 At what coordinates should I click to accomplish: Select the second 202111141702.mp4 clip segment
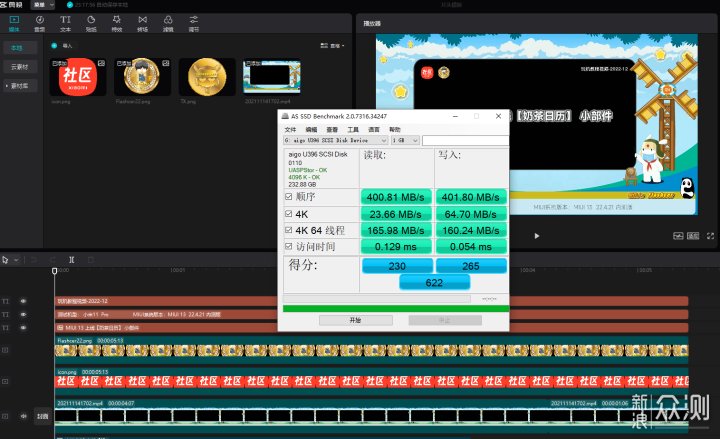[619, 416]
